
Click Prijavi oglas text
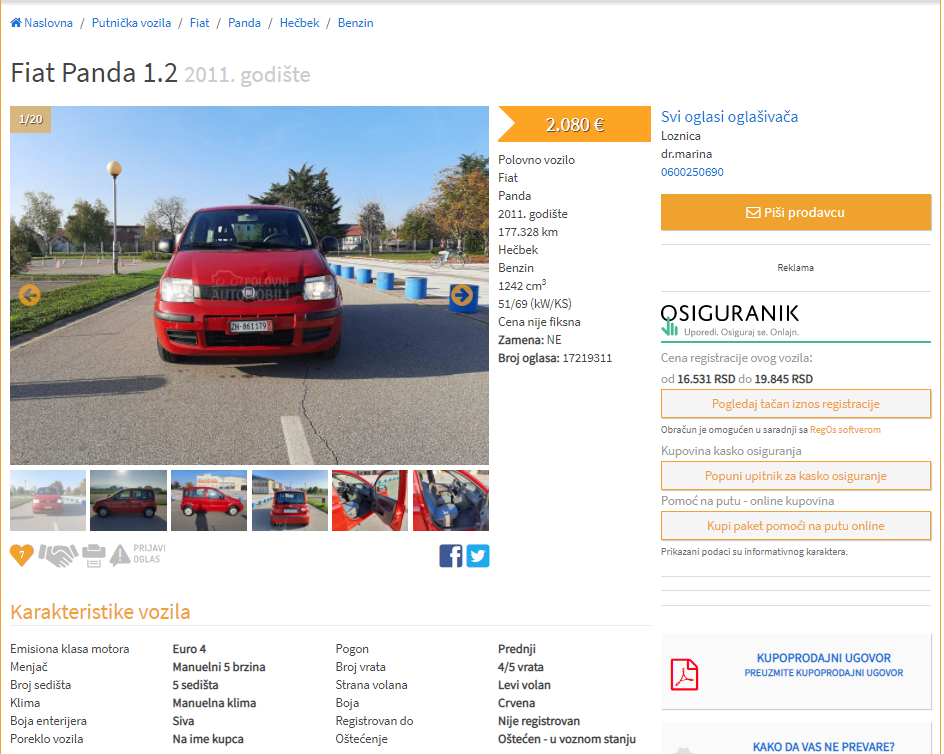[147, 554]
